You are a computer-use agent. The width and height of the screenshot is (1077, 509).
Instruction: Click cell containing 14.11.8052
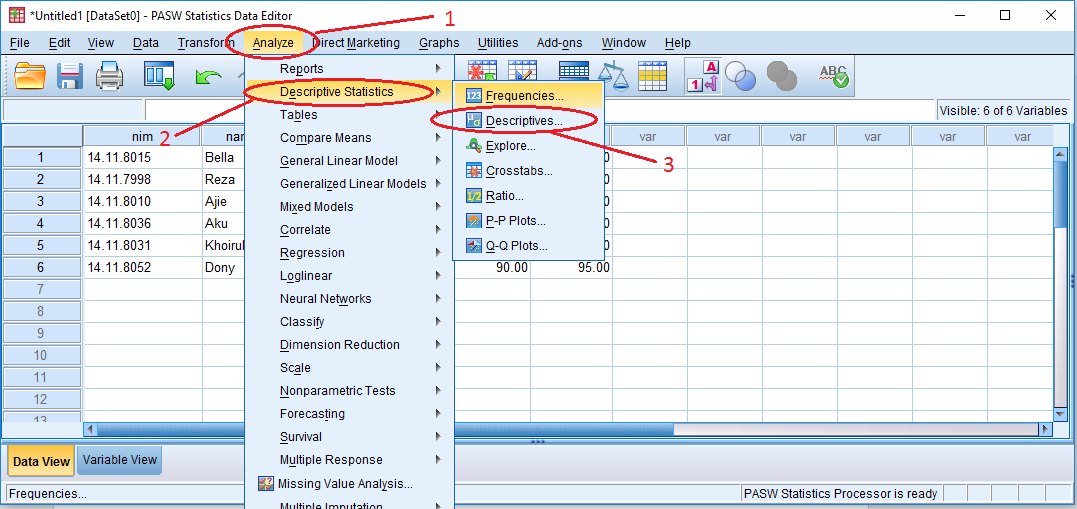pyautogui.click(x=142, y=267)
